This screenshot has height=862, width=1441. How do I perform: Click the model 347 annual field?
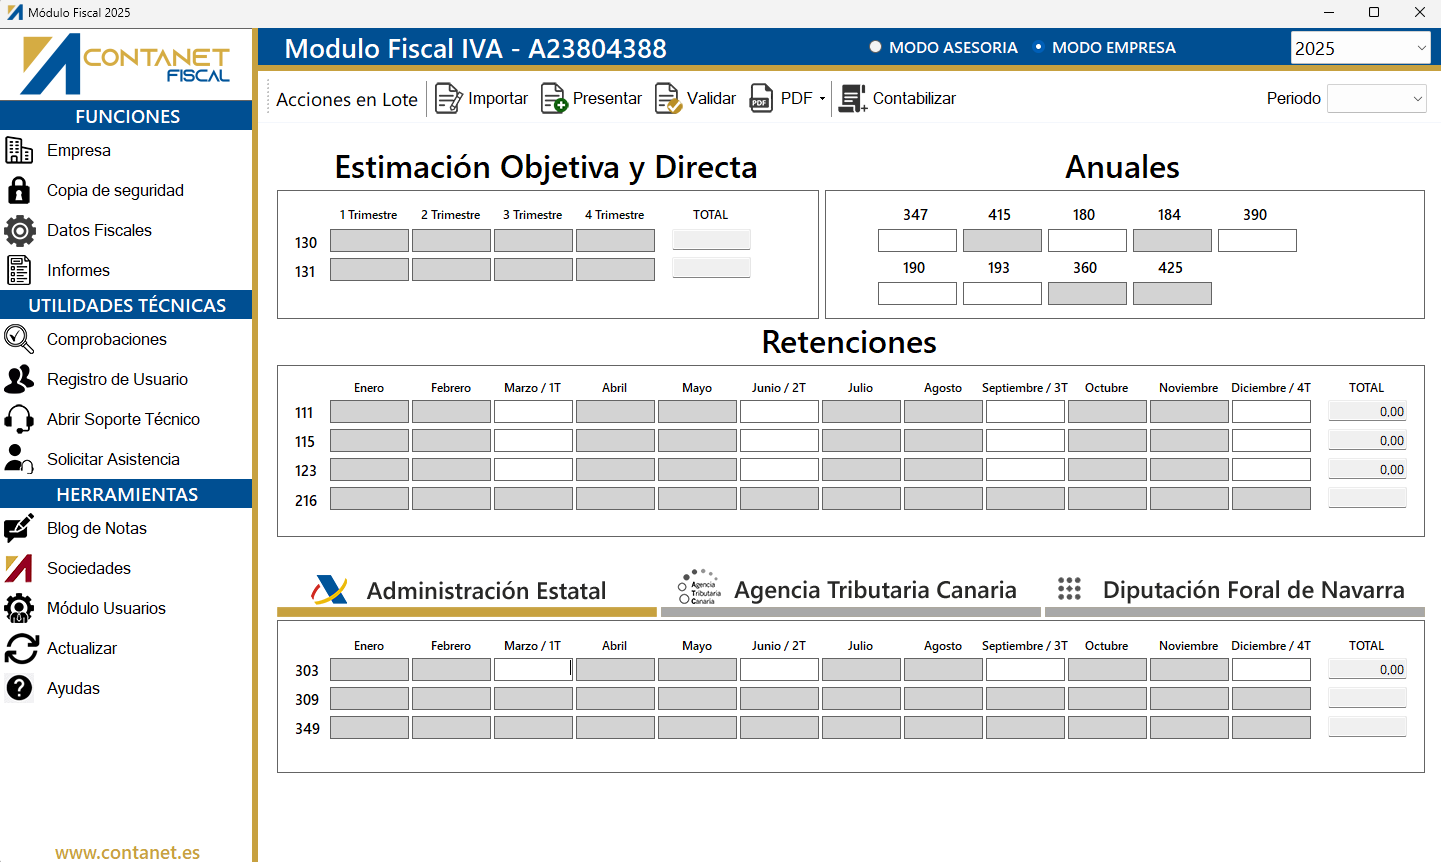point(917,240)
